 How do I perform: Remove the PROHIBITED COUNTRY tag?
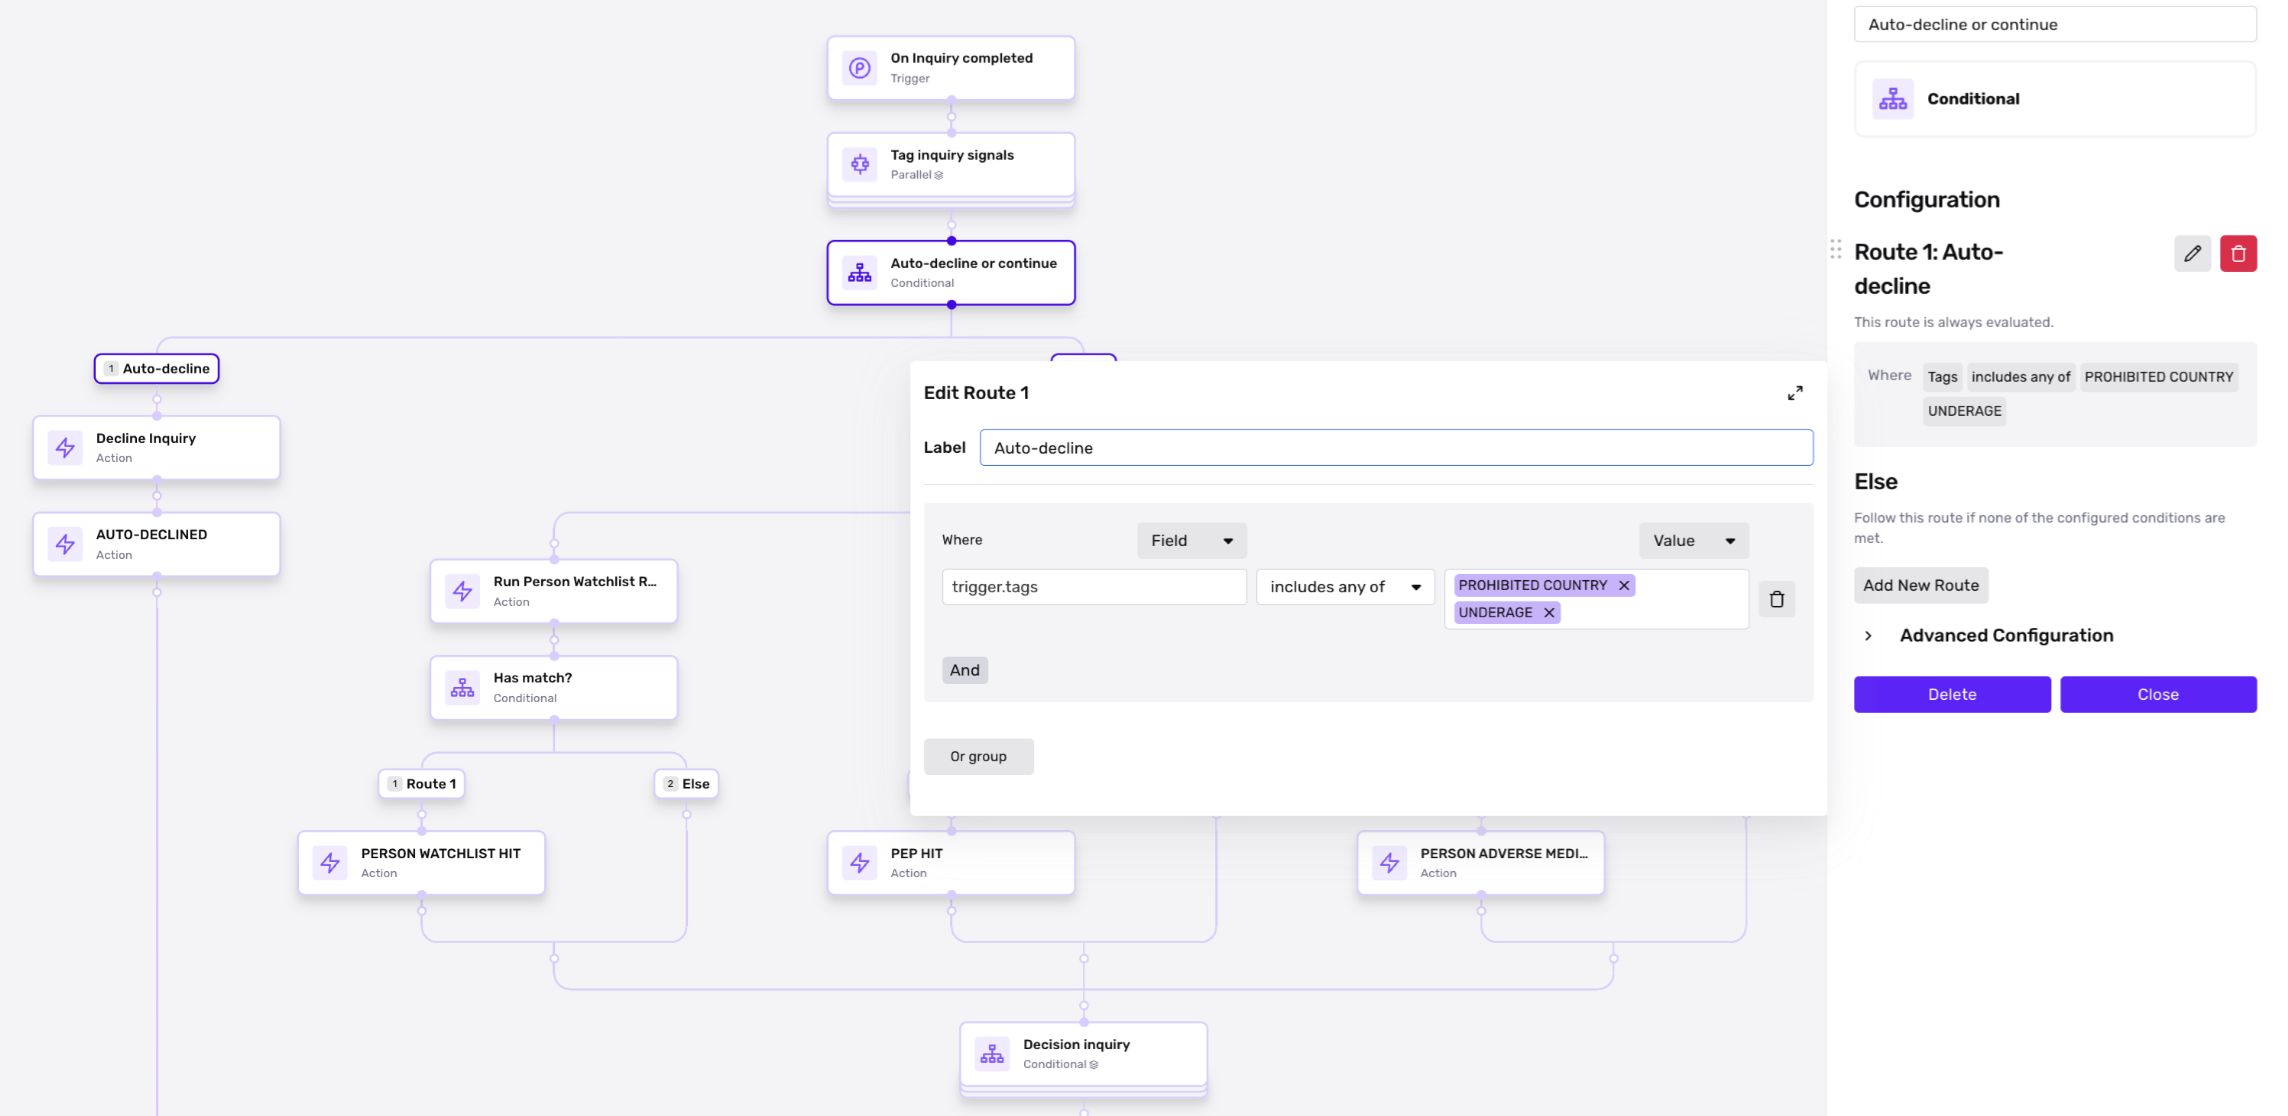click(1624, 585)
